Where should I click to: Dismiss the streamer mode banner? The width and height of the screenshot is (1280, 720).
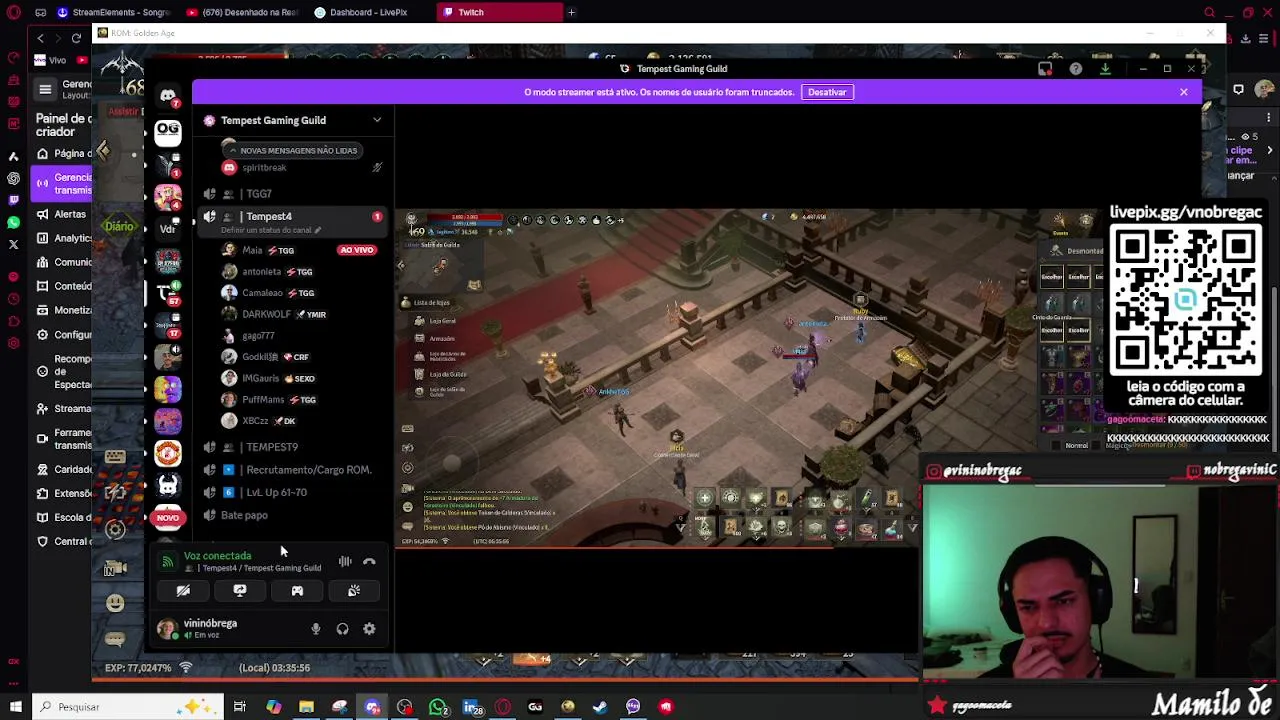[1184, 92]
